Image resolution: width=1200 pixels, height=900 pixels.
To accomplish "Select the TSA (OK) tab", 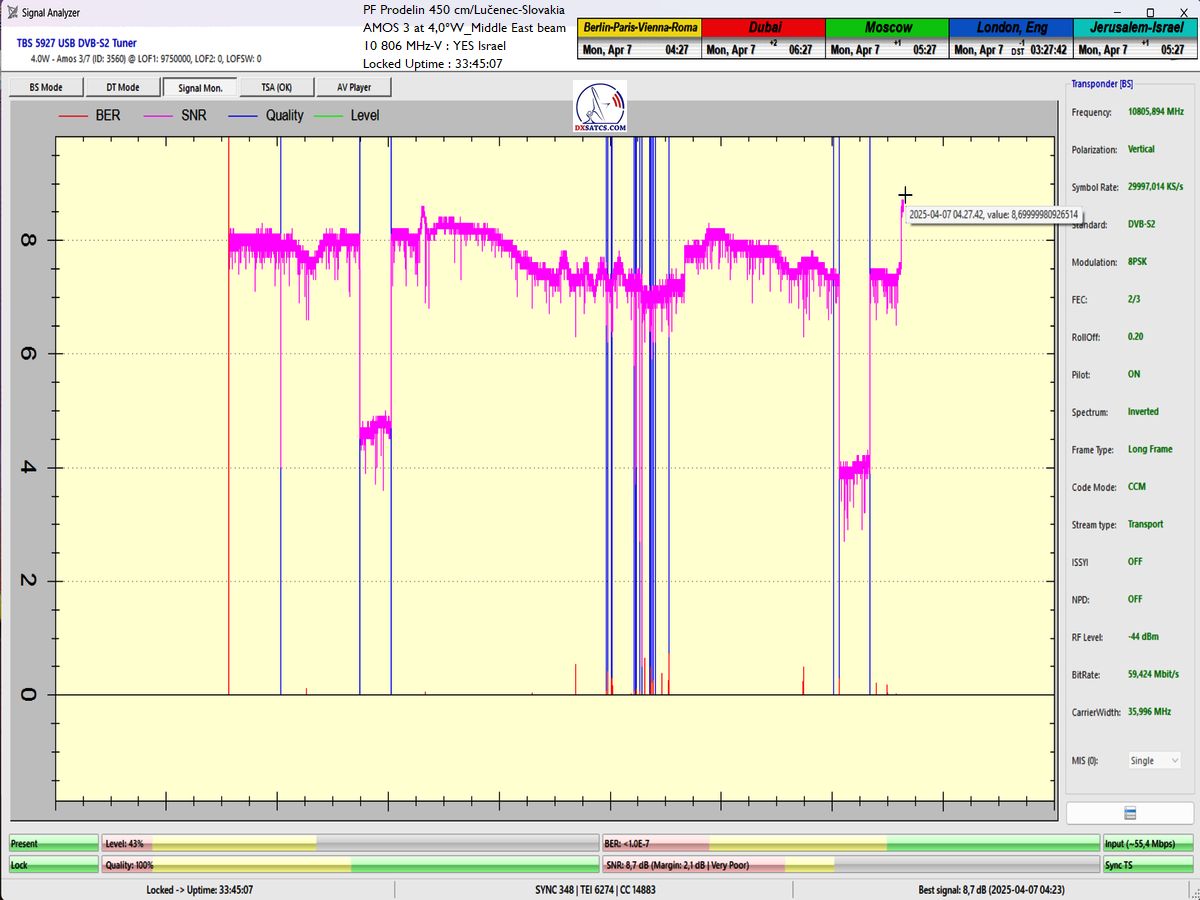I will [x=276, y=88].
